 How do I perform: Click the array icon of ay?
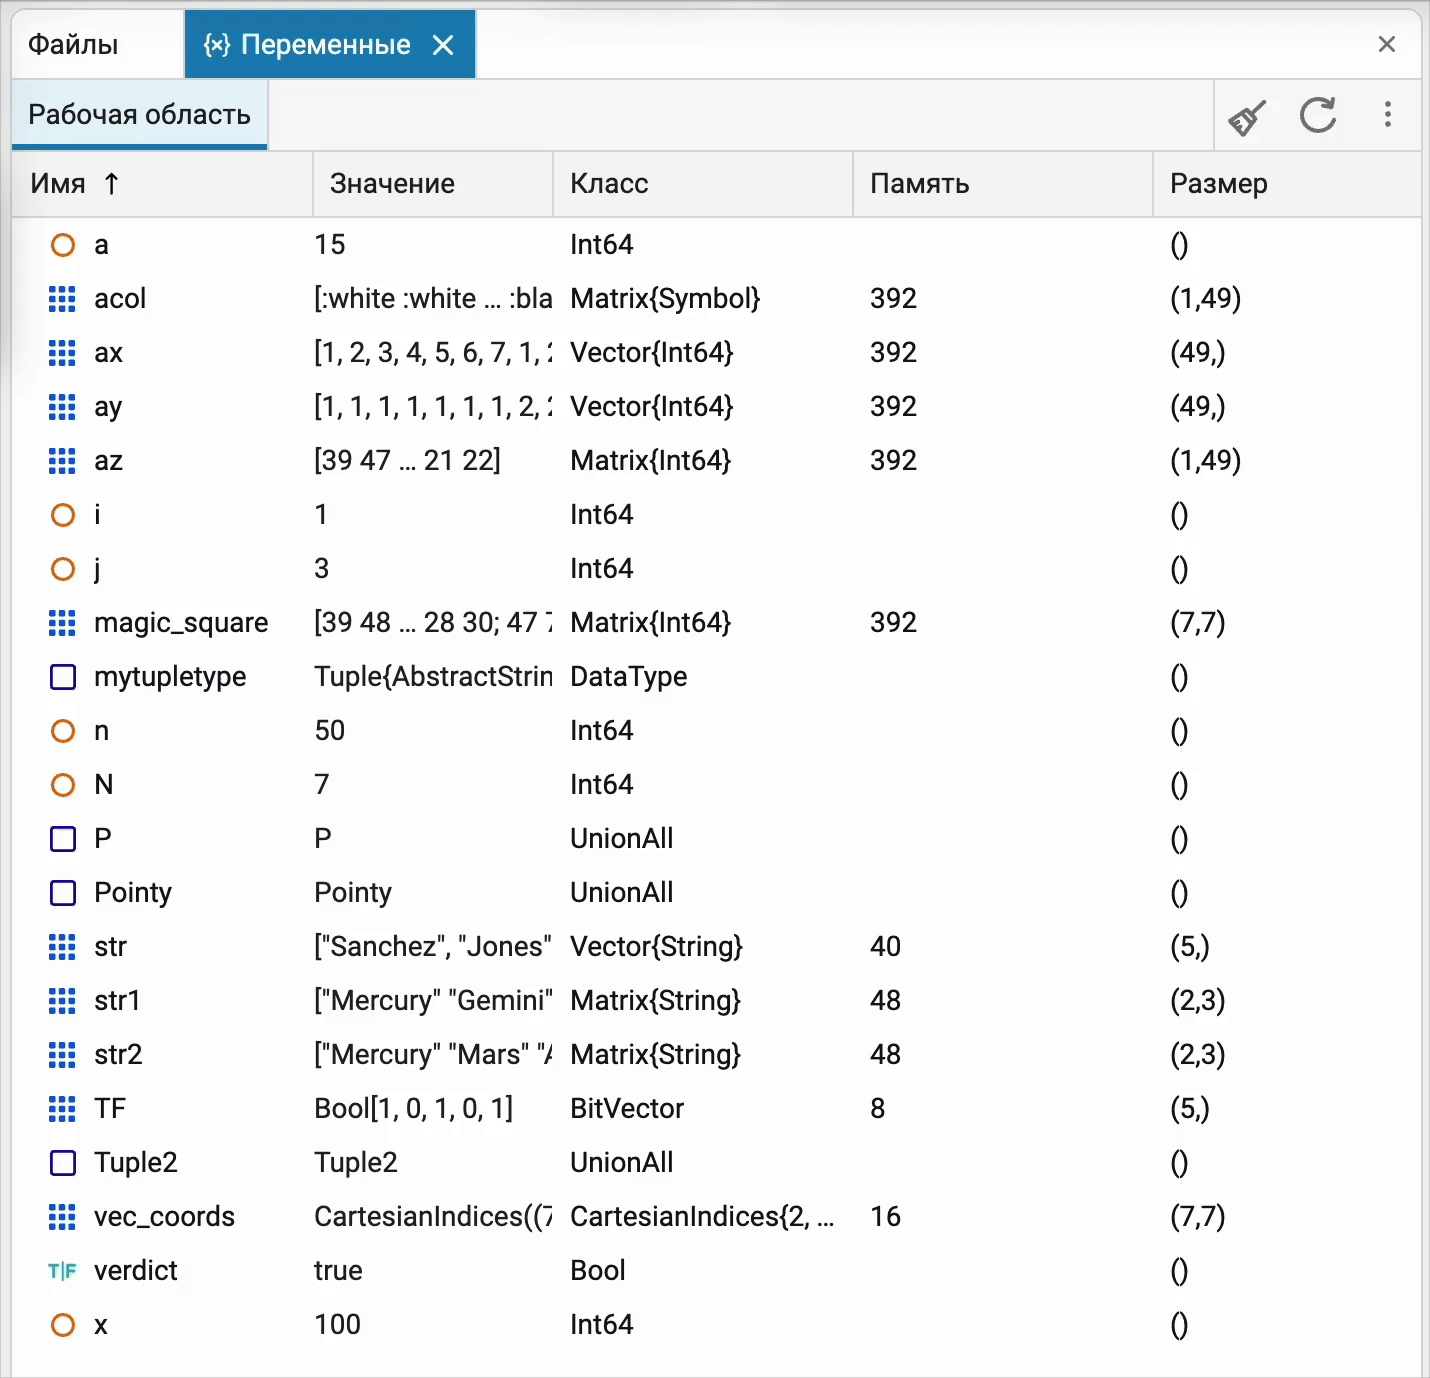62,407
